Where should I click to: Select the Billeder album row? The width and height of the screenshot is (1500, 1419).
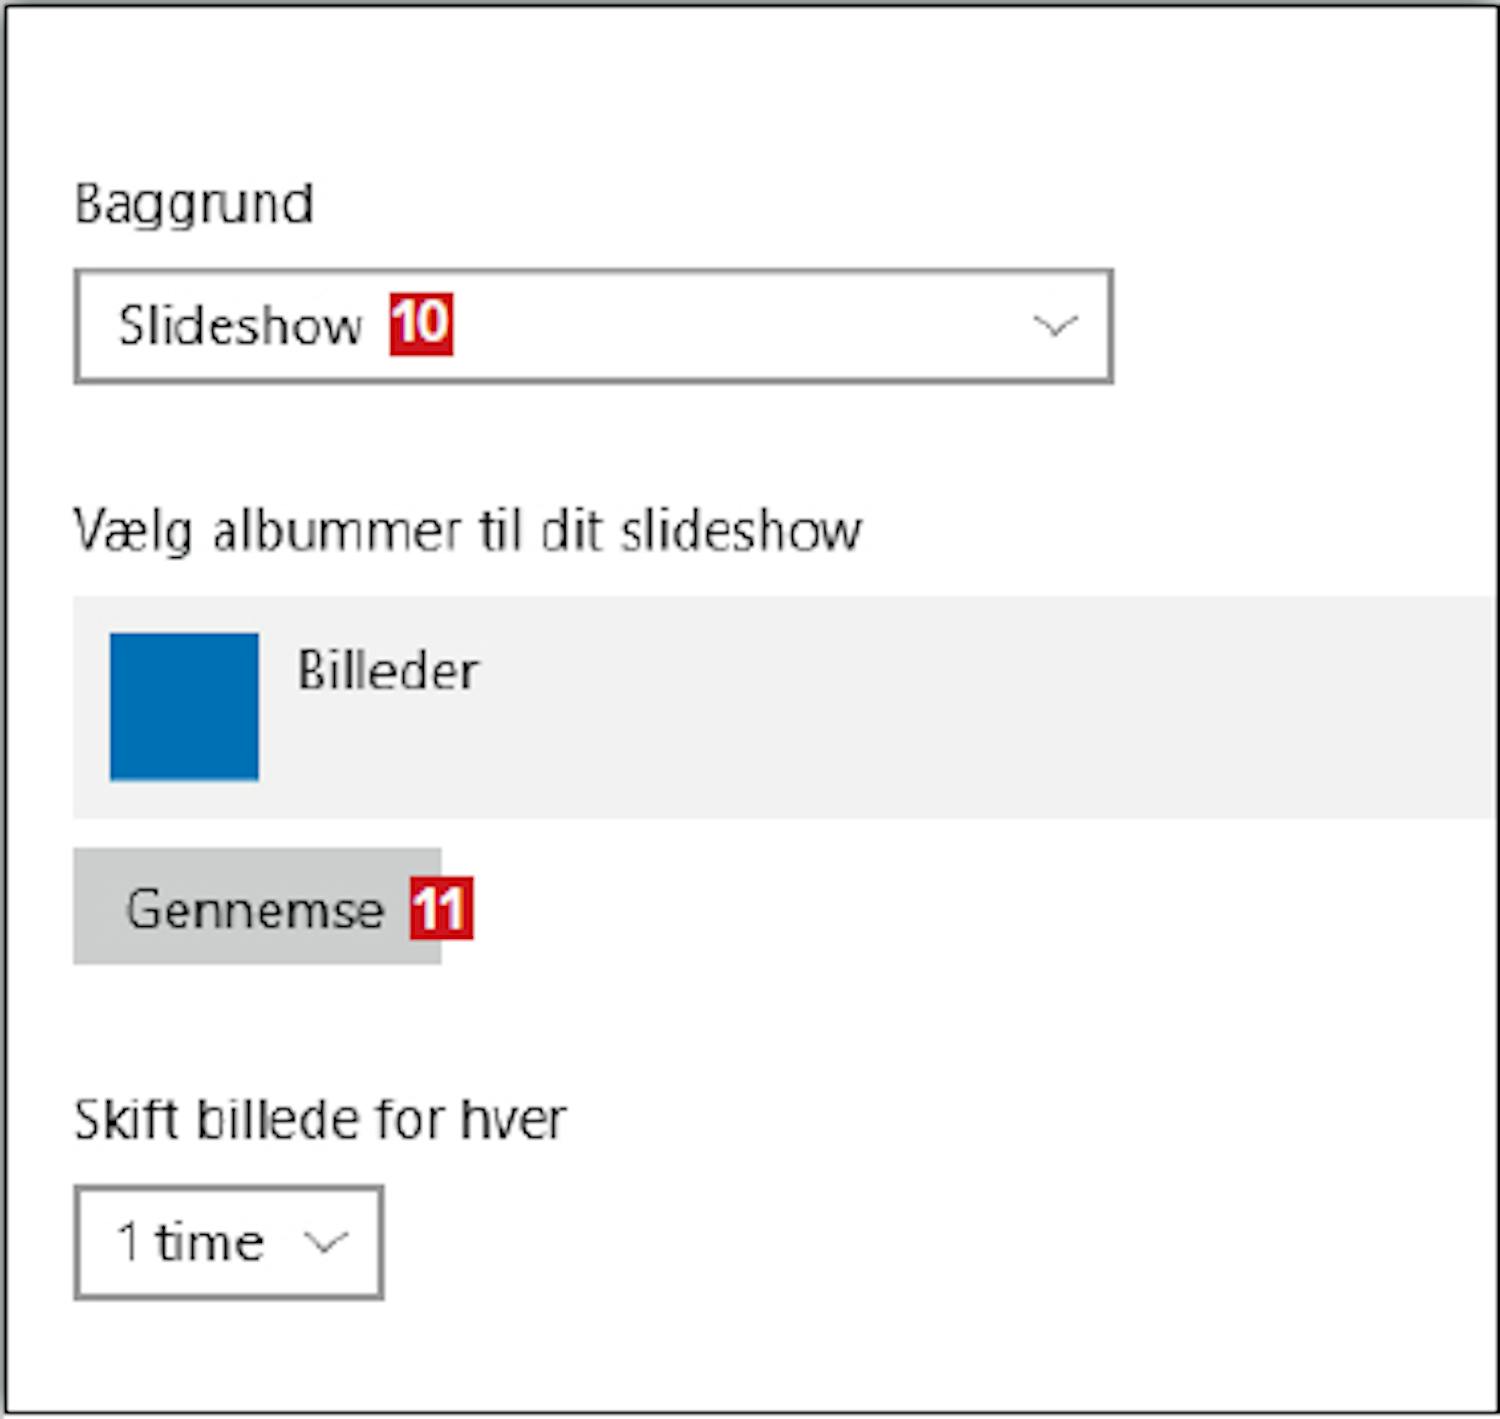click(785, 707)
